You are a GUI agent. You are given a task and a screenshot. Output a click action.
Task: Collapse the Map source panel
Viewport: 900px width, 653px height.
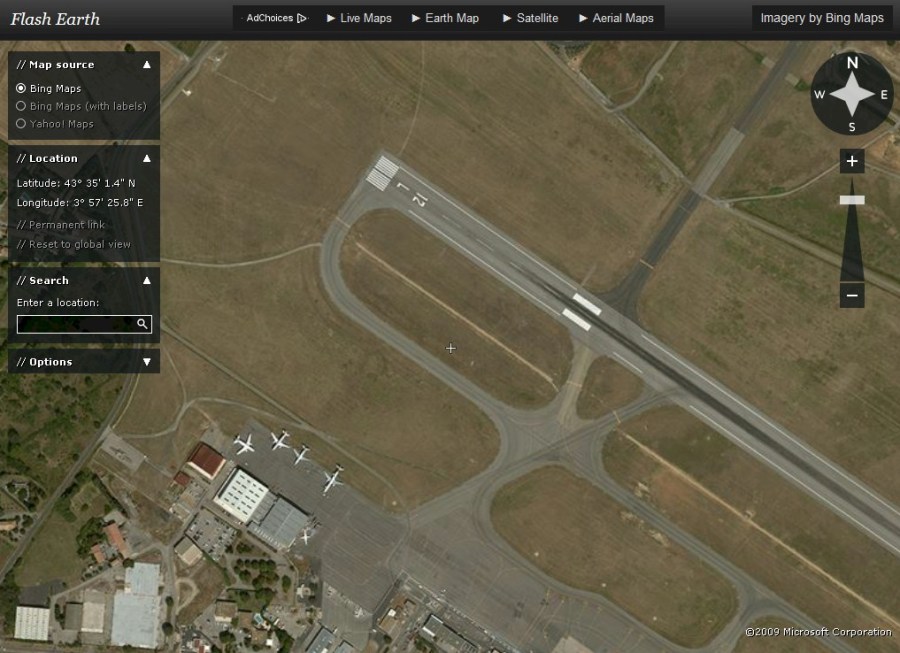pyautogui.click(x=147, y=64)
